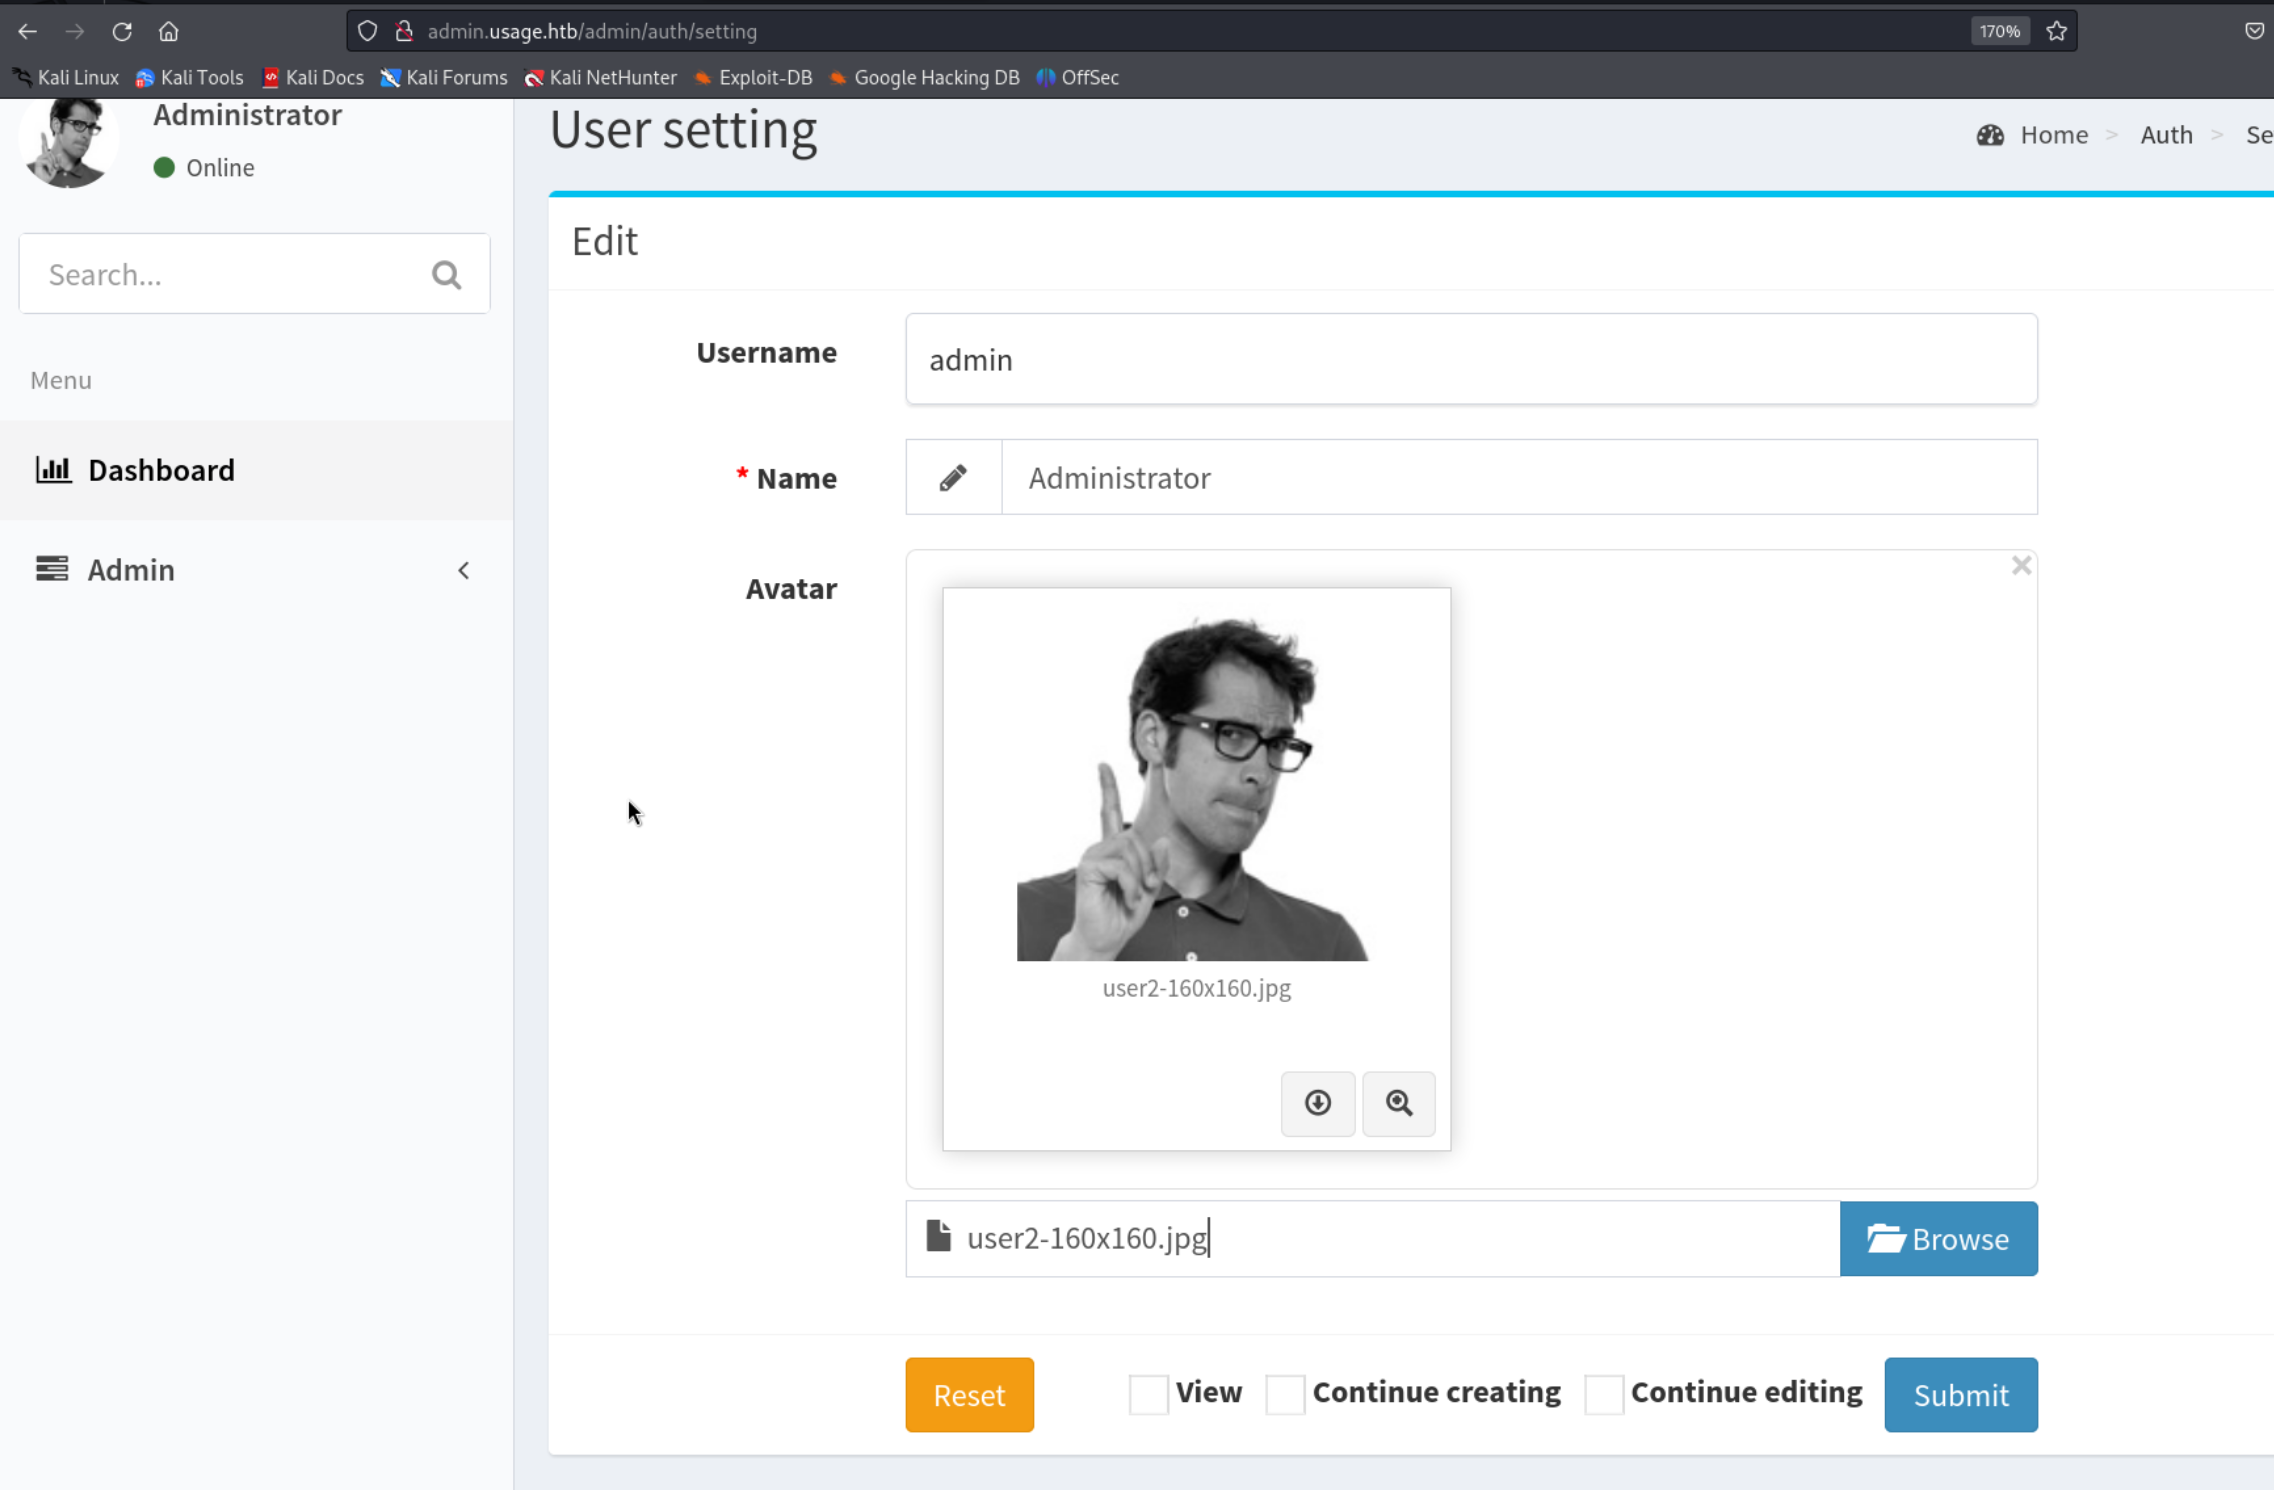Open the Kali NetHunter bookmark
The image size is (2274, 1490).
pos(601,77)
